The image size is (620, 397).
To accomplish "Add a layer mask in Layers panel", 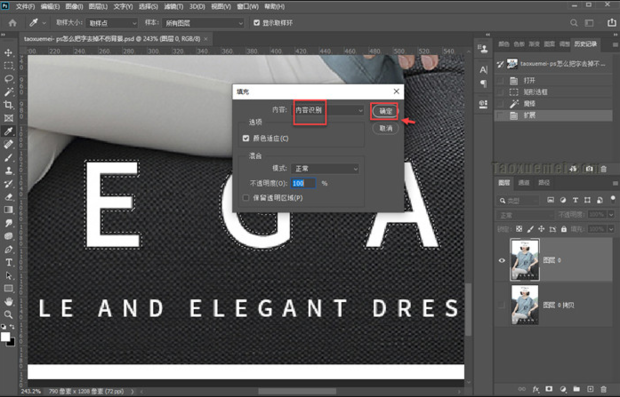I will click(x=549, y=389).
